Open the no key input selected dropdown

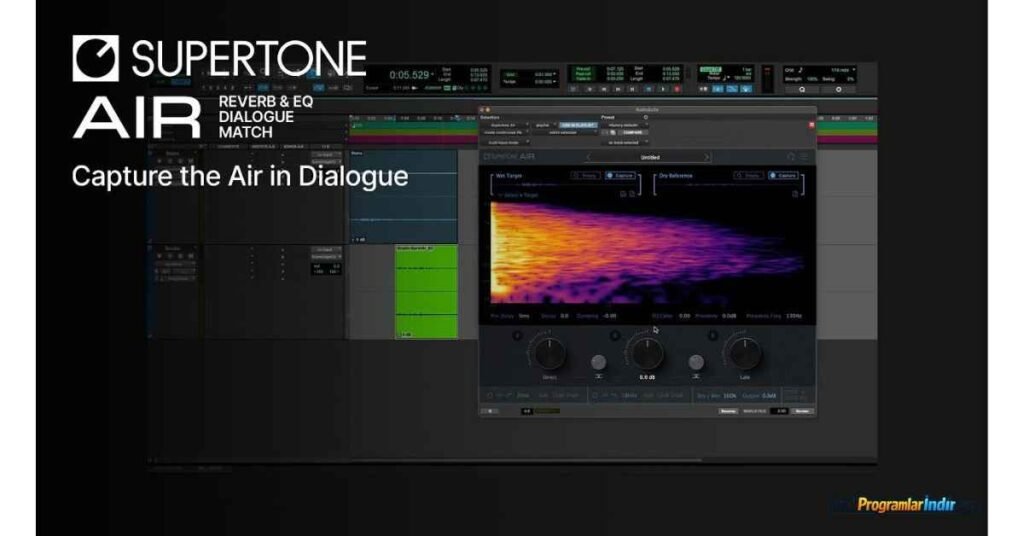click(x=626, y=142)
